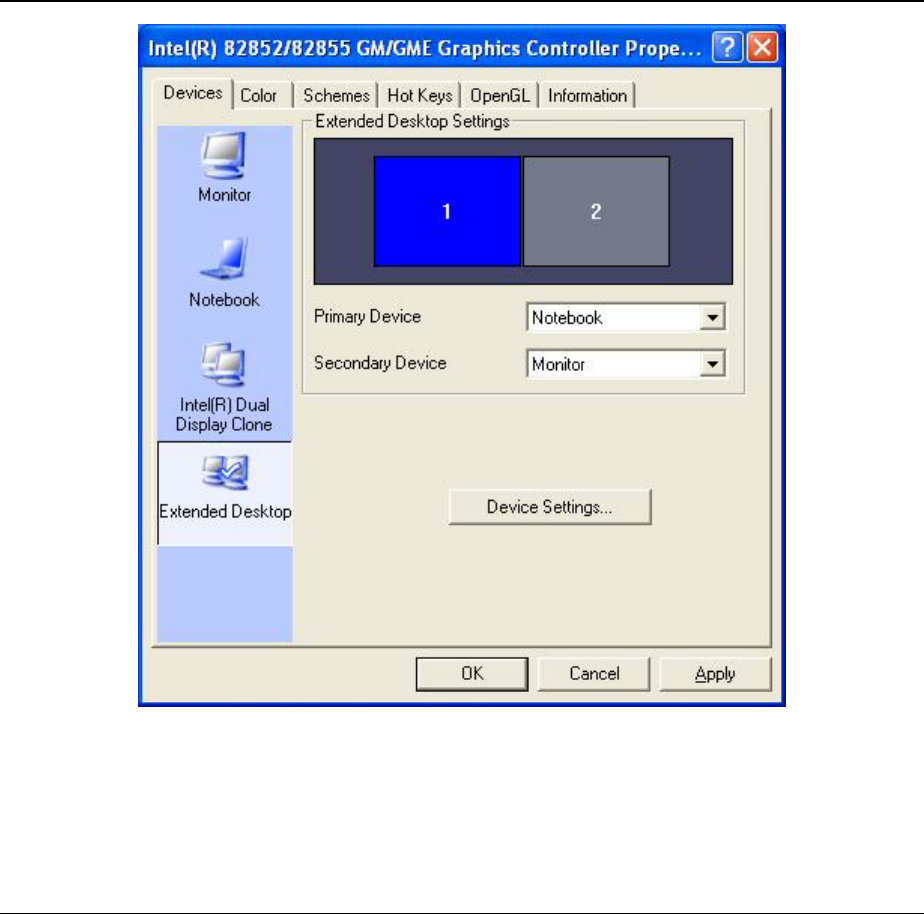Switch to the Devices tab

(x=193, y=93)
